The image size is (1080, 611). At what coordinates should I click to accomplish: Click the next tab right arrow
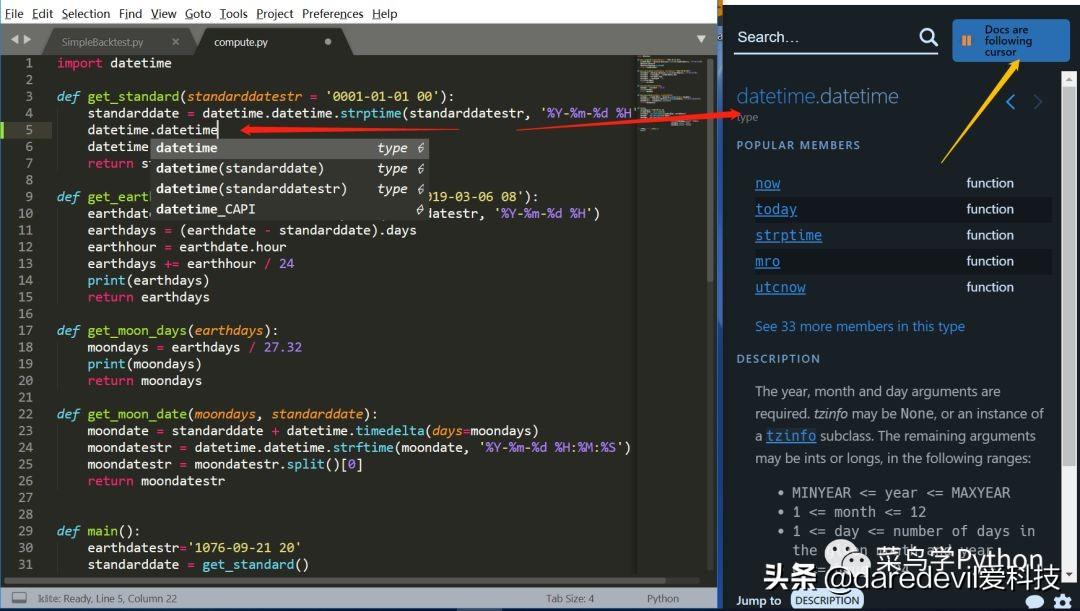pos(27,40)
